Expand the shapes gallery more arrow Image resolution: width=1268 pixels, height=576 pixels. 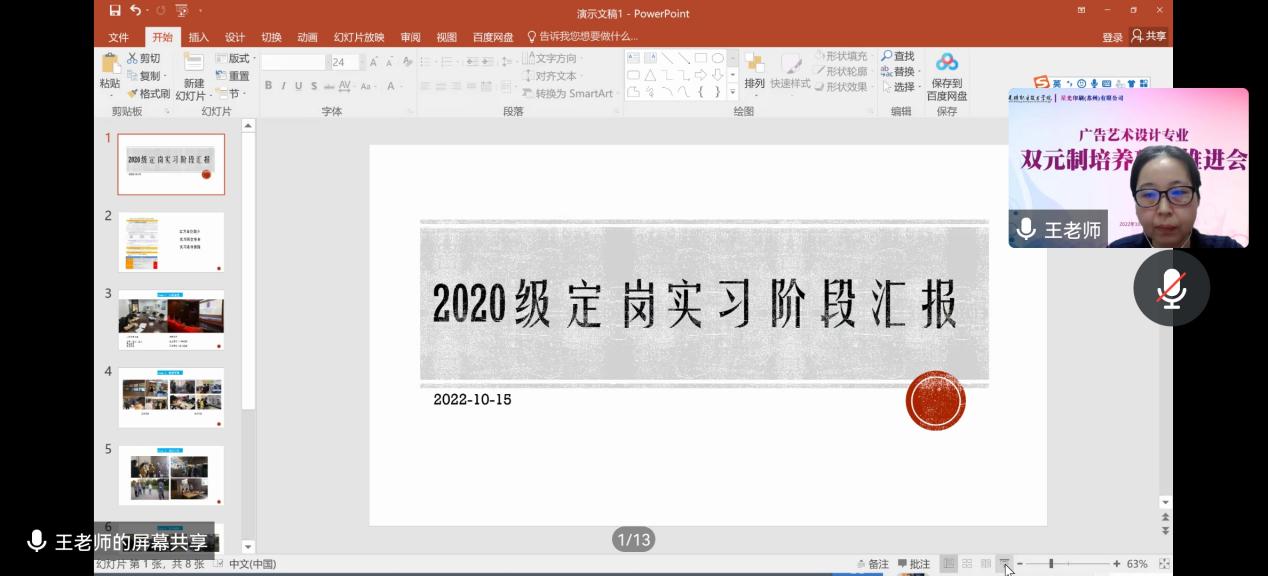click(x=732, y=92)
